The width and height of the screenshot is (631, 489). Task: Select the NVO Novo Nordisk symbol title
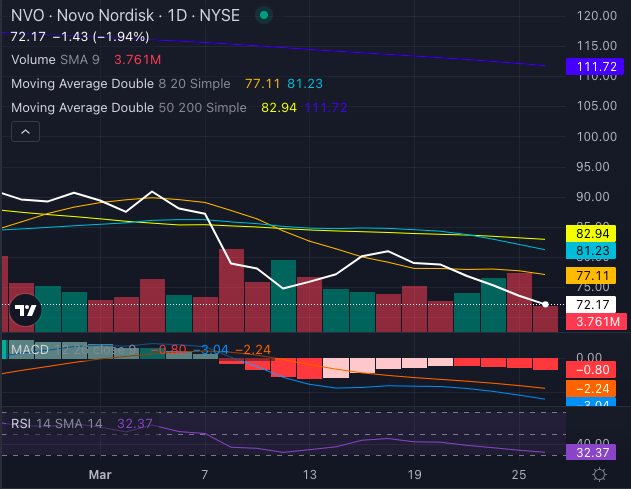[125, 16]
